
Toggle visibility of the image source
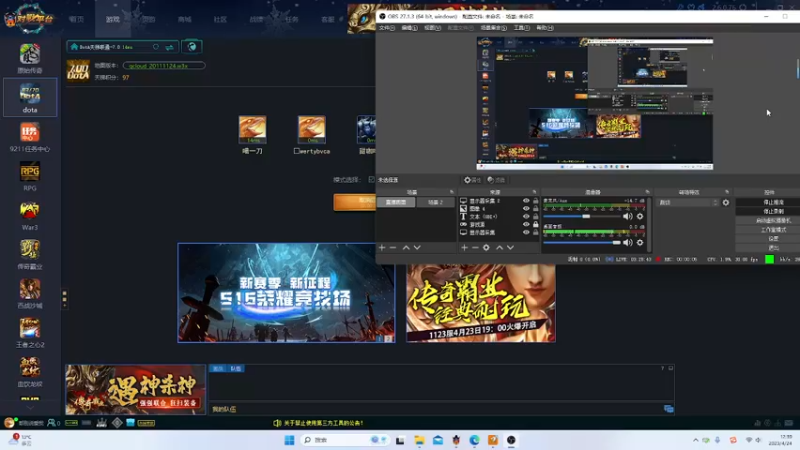click(526, 209)
